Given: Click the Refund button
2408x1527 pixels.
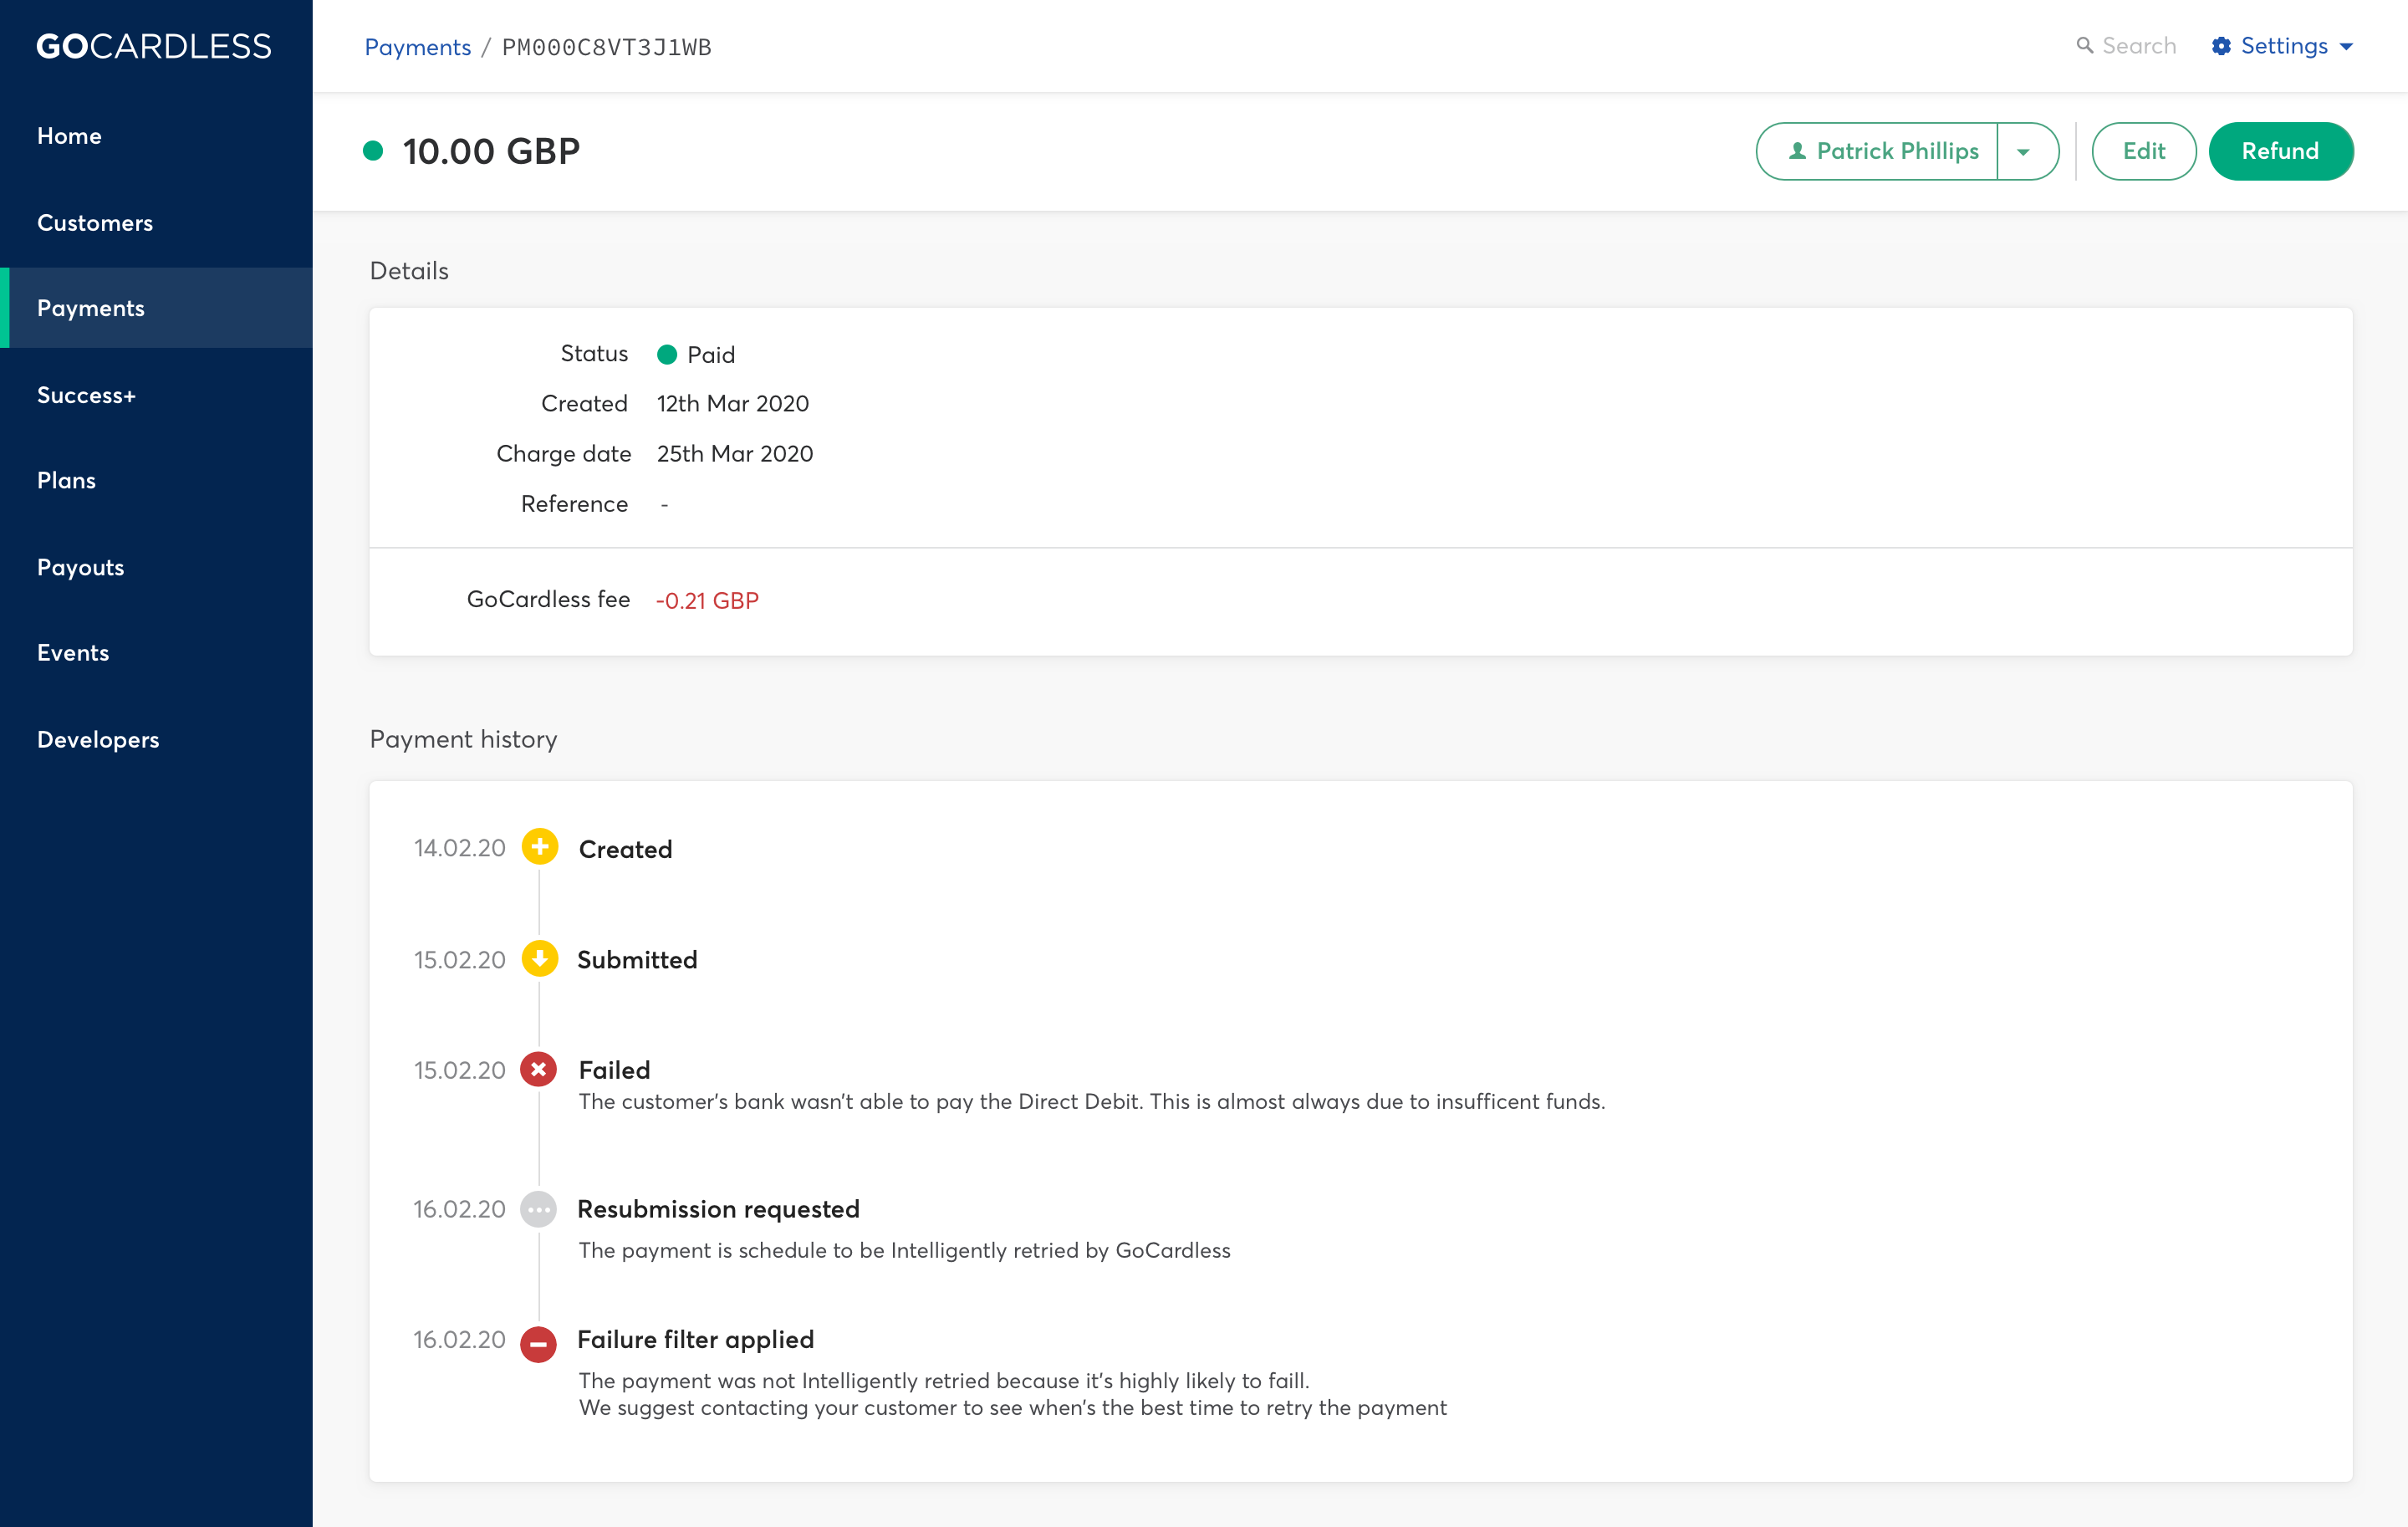Looking at the screenshot, I should point(2280,151).
